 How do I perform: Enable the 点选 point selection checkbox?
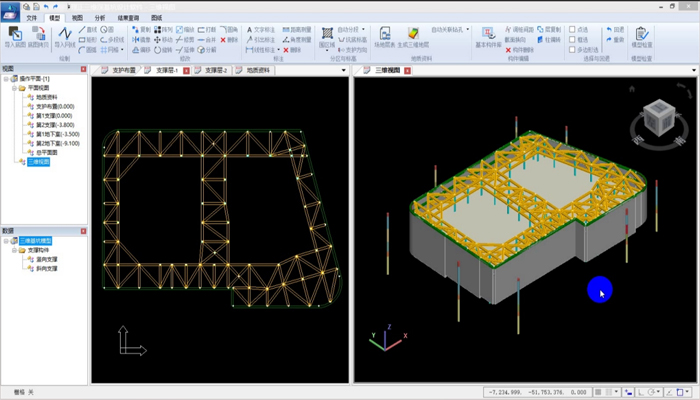tap(572, 30)
